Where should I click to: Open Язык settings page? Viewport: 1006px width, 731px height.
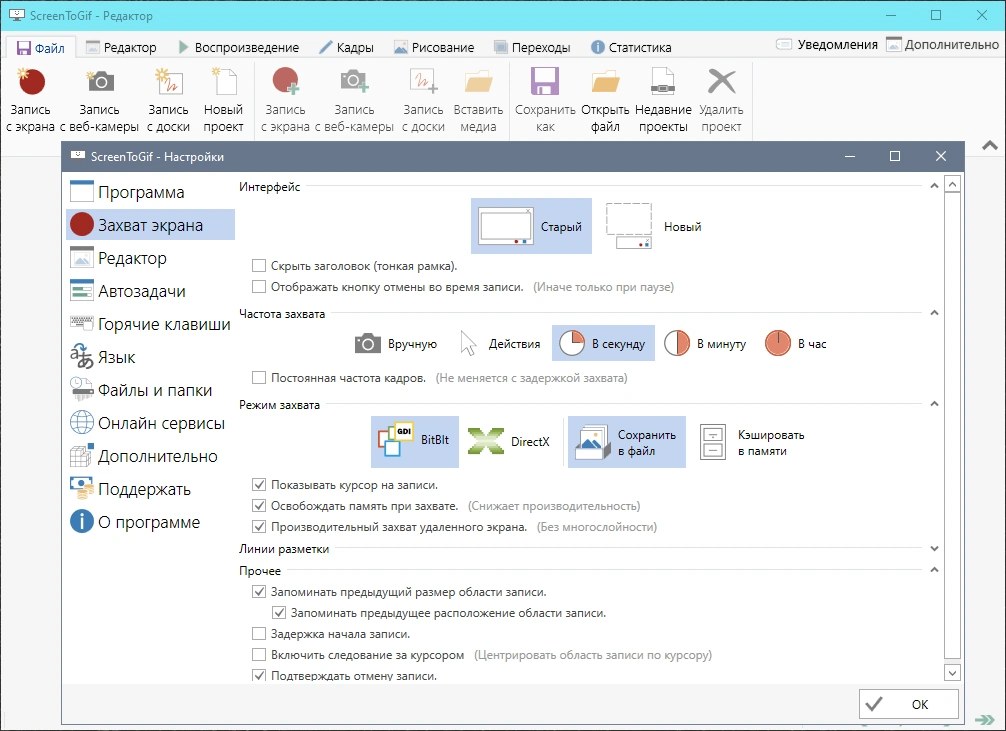point(150,357)
